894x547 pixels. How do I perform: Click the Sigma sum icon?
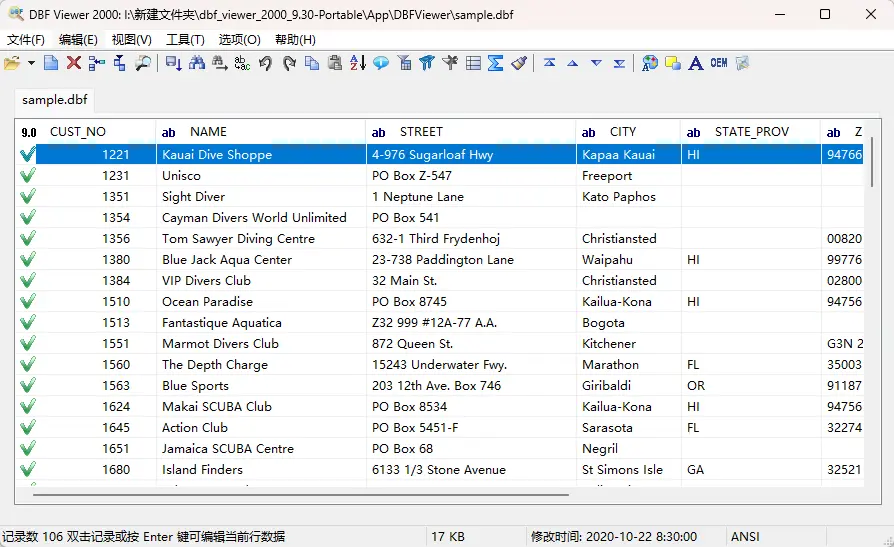(x=495, y=63)
